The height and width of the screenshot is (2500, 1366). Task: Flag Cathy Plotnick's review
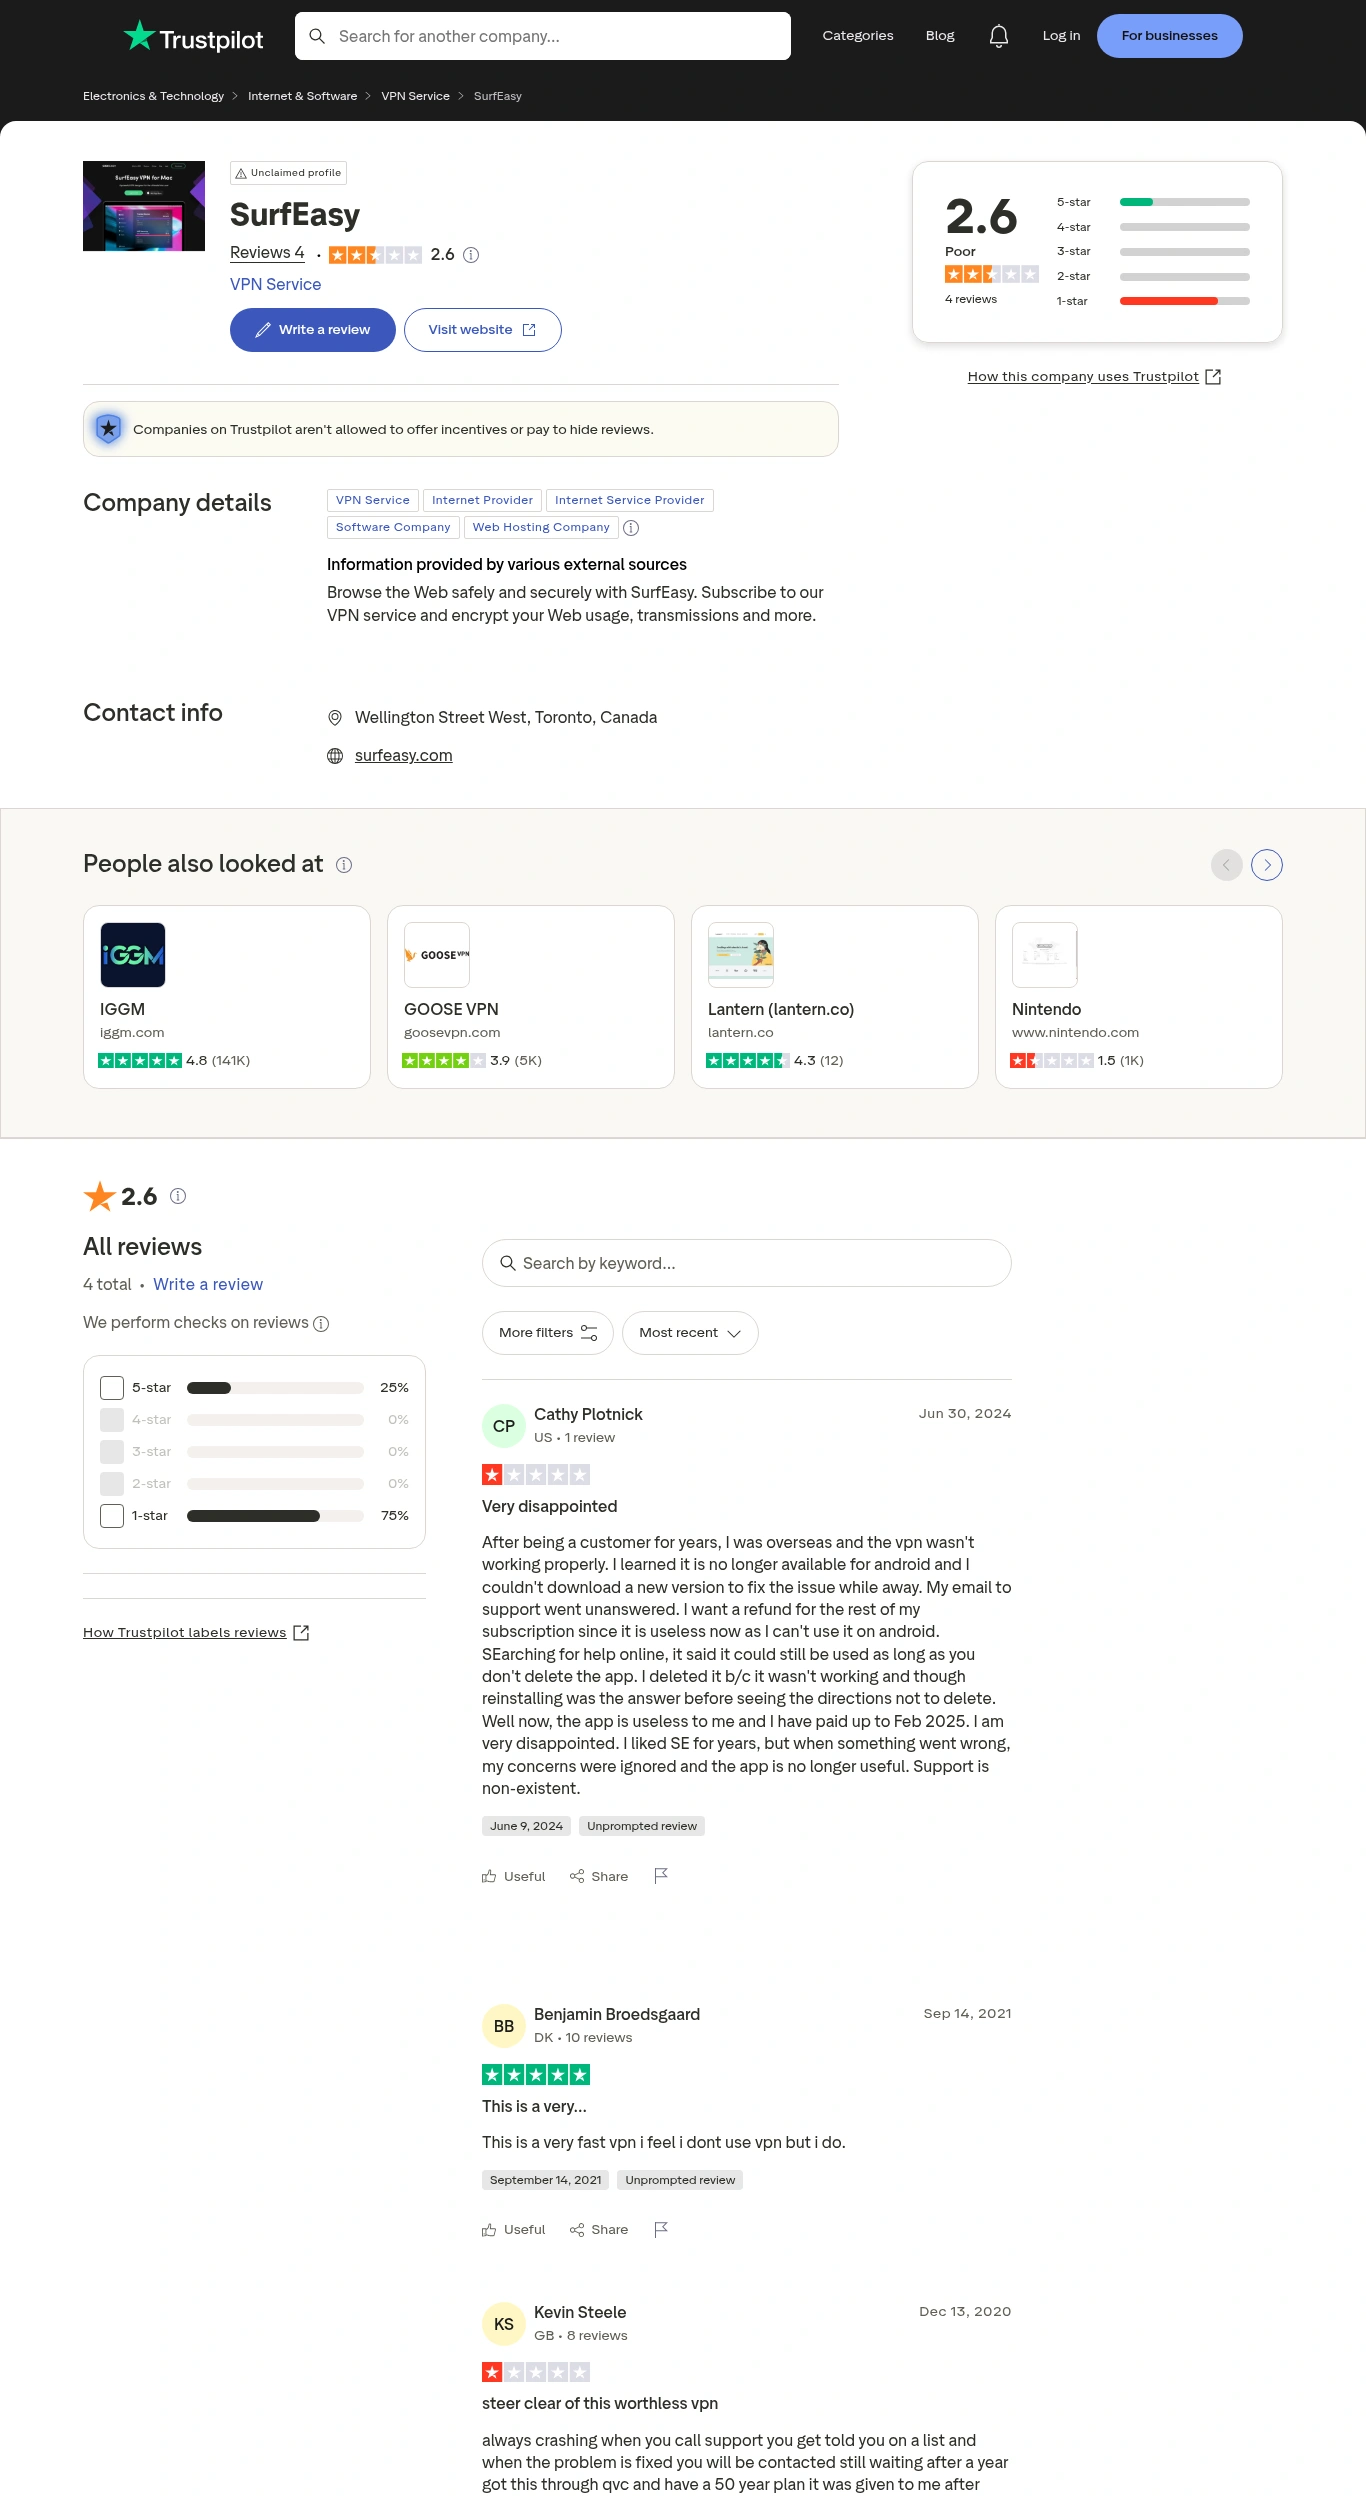(660, 1876)
